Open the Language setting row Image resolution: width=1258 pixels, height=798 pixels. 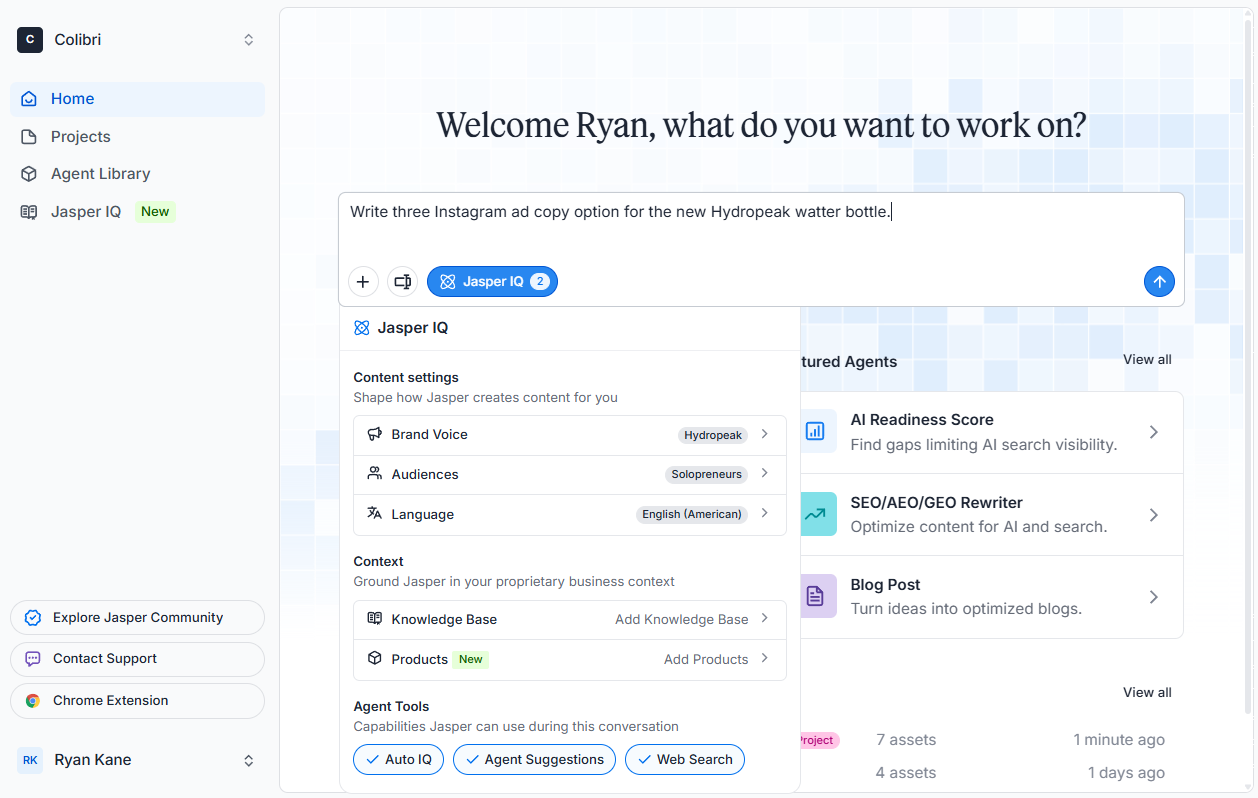pos(570,514)
